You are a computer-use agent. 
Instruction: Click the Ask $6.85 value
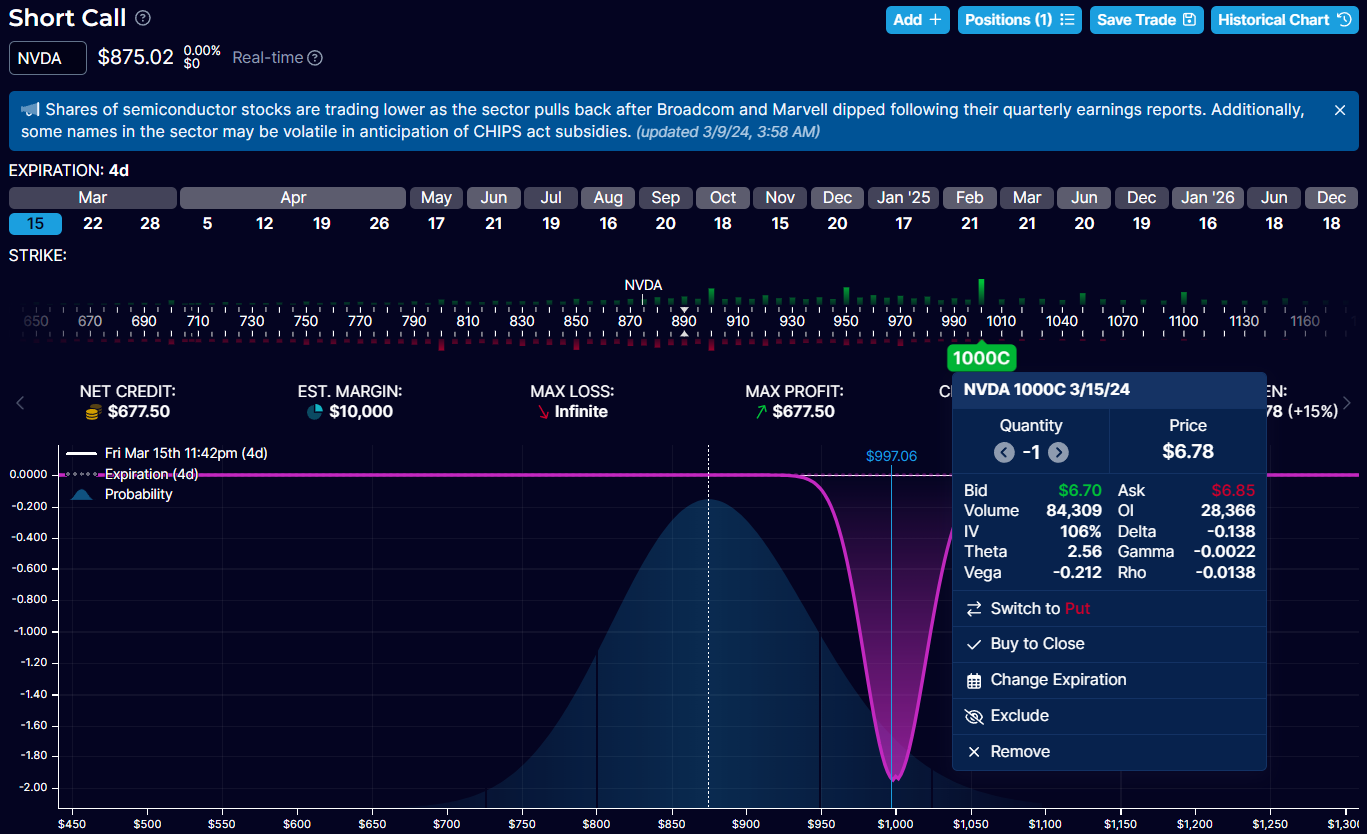point(1233,490)
